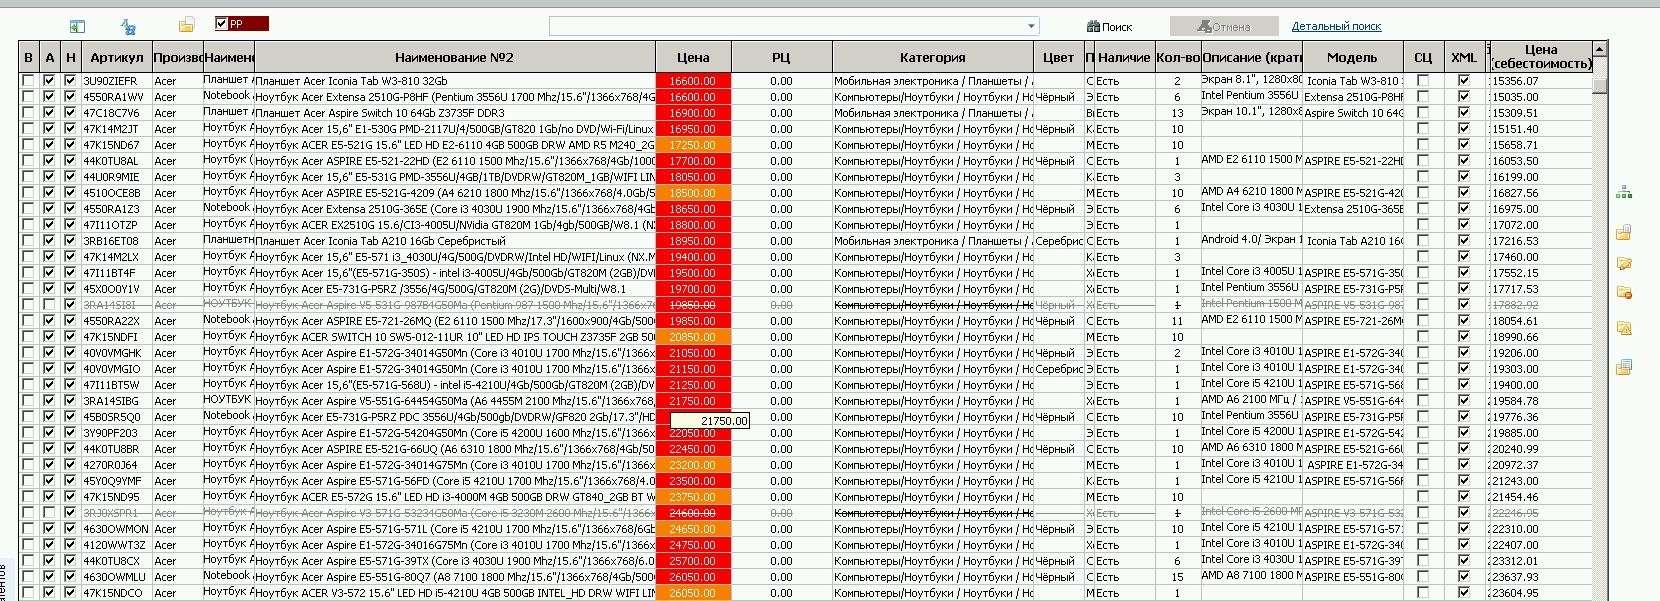The width and height of the screenshot is (1660, 601).
Task: Click inside the search text input field
Action: (x=787, y=26)
